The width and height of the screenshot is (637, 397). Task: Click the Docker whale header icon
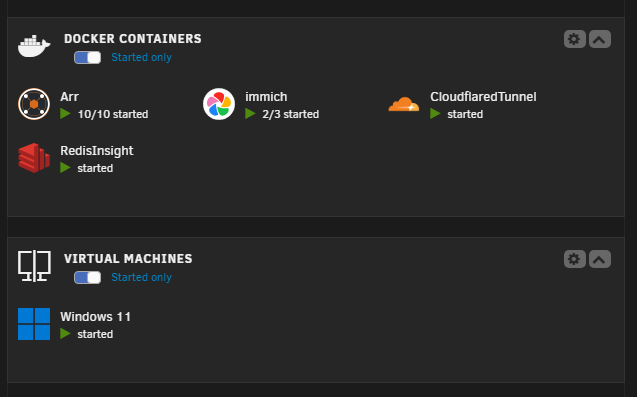click(x=34, y=46)
